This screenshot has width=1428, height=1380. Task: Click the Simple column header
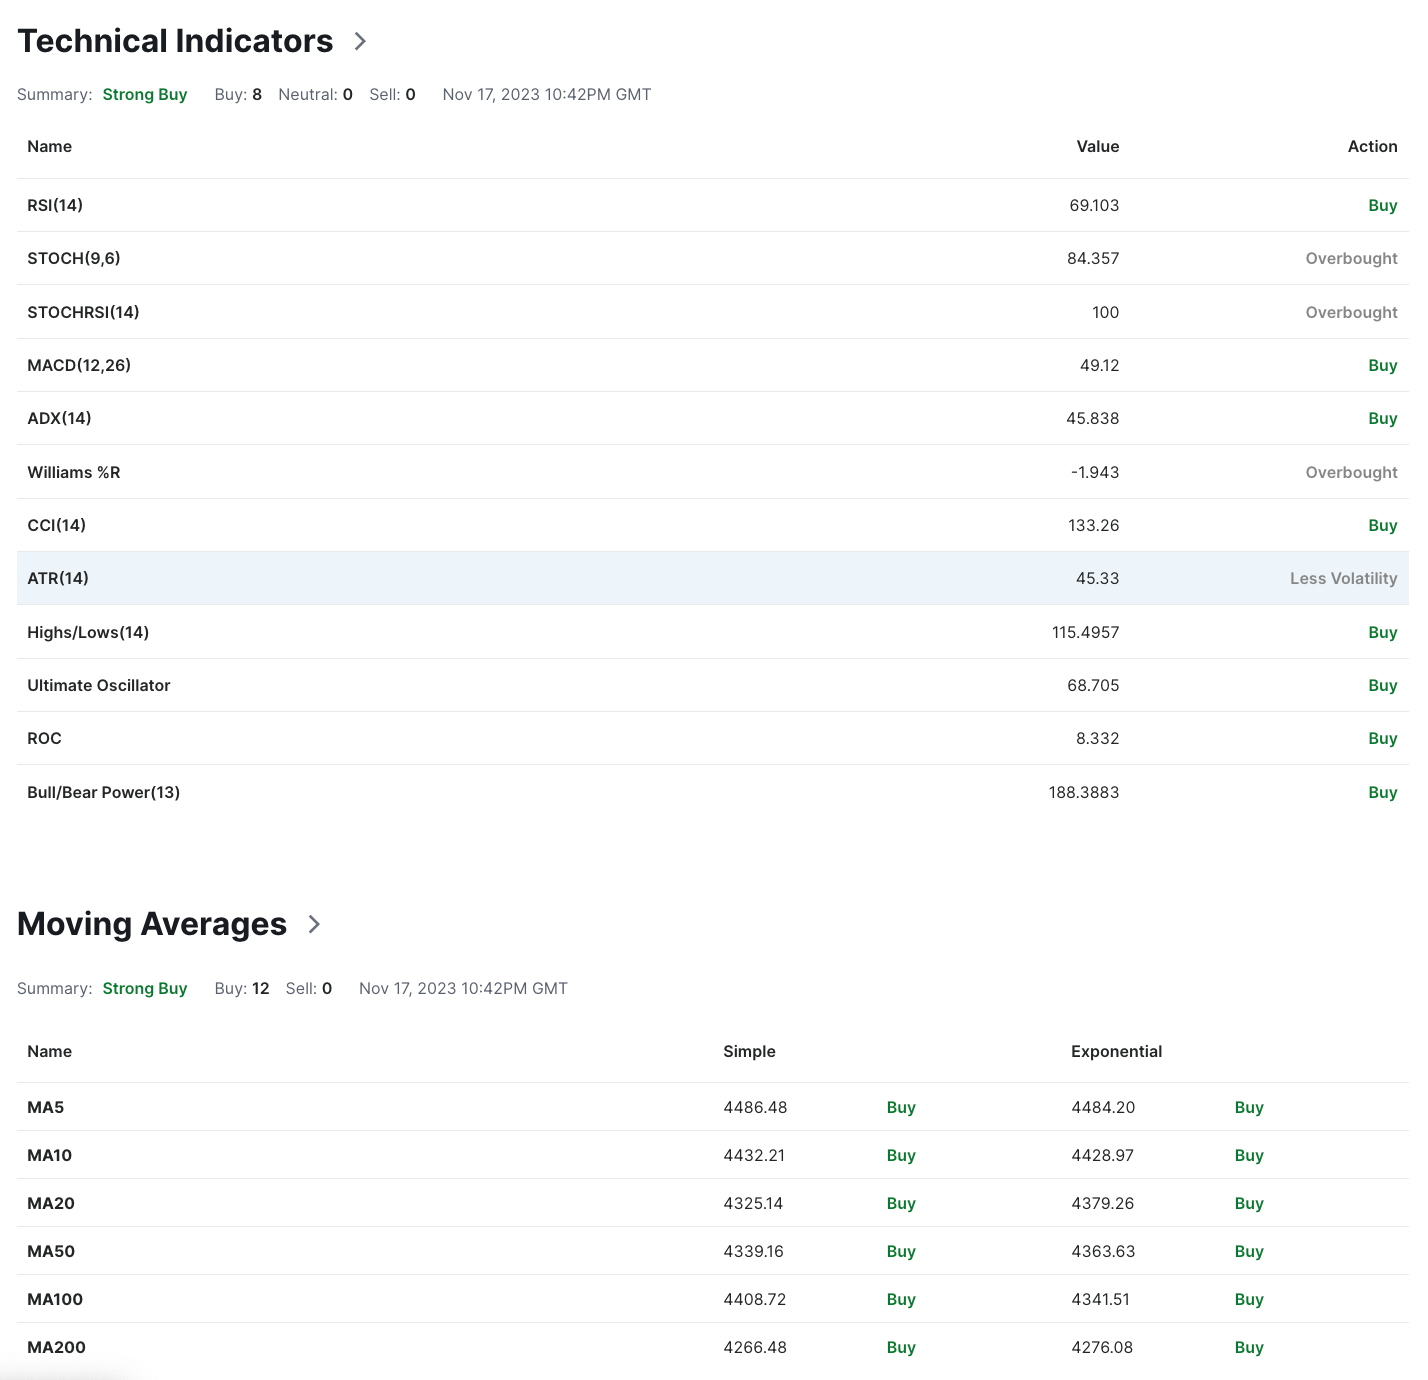coord(750,1051)
